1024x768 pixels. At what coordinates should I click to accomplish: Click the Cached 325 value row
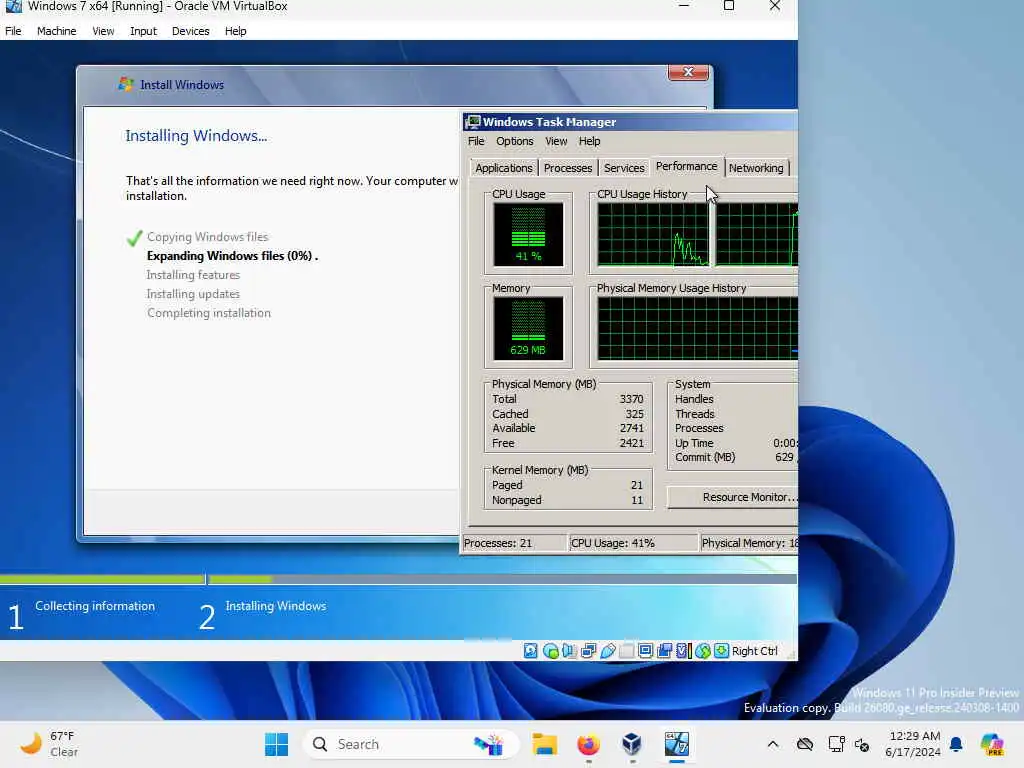568,414
